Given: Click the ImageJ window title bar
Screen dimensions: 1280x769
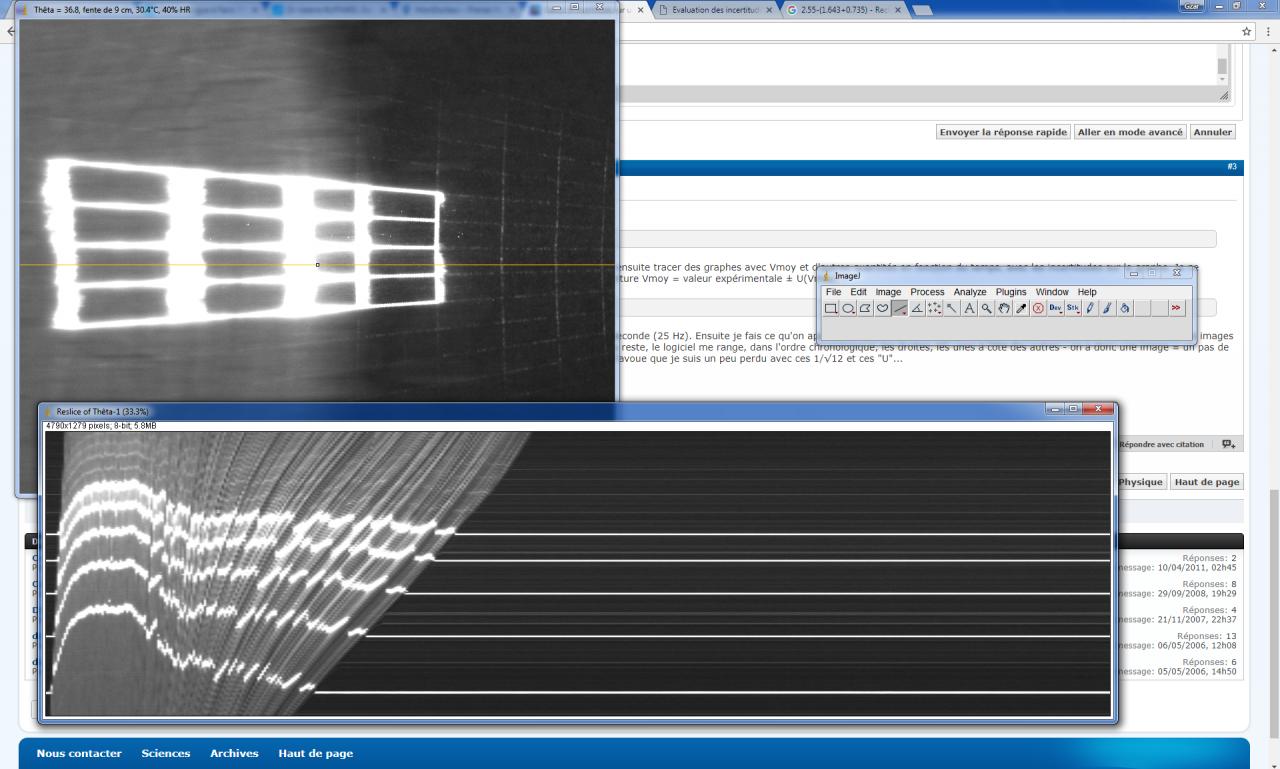Looking at the screenshot, I should pos(1005,275).
